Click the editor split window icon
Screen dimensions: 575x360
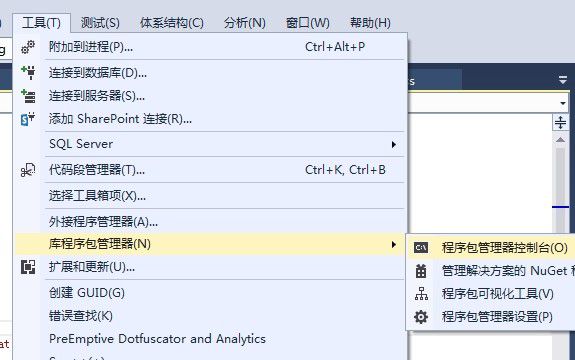(x=560, y=122)
